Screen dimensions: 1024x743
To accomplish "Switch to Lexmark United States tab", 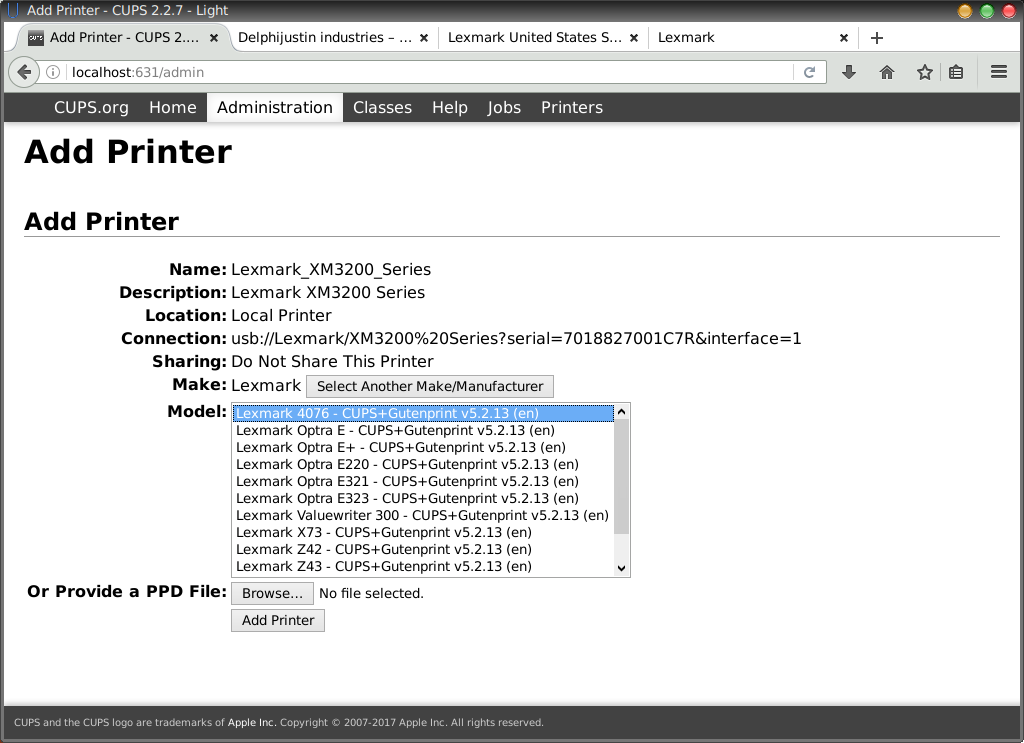I will tap(534, 38).
